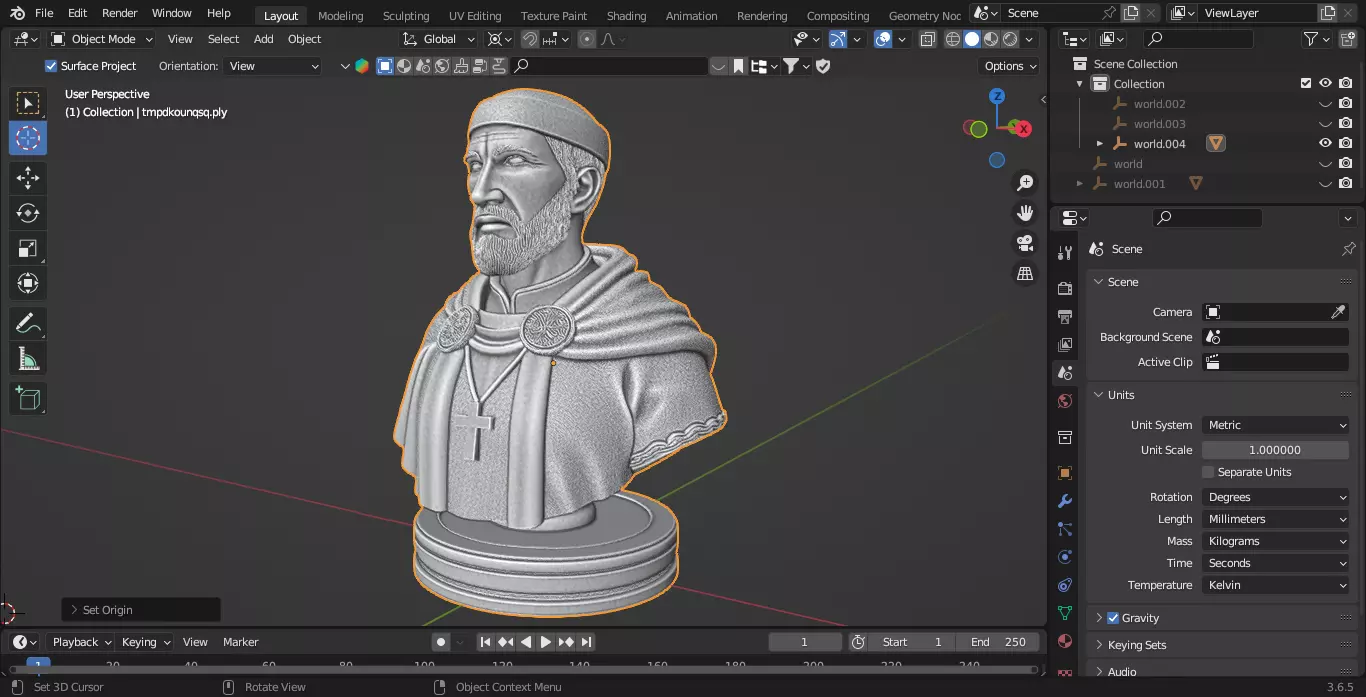Open the Object properties tab
The width and height of the screenshot is (1366, 697).
1065,473
